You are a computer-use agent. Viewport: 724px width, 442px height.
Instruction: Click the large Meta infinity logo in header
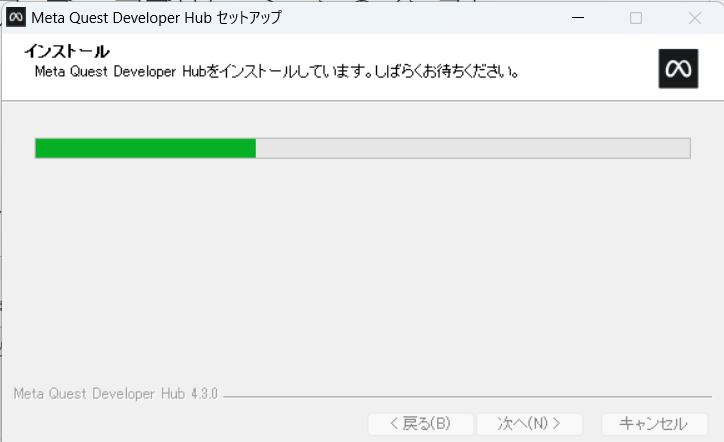[x=678, y=69]
